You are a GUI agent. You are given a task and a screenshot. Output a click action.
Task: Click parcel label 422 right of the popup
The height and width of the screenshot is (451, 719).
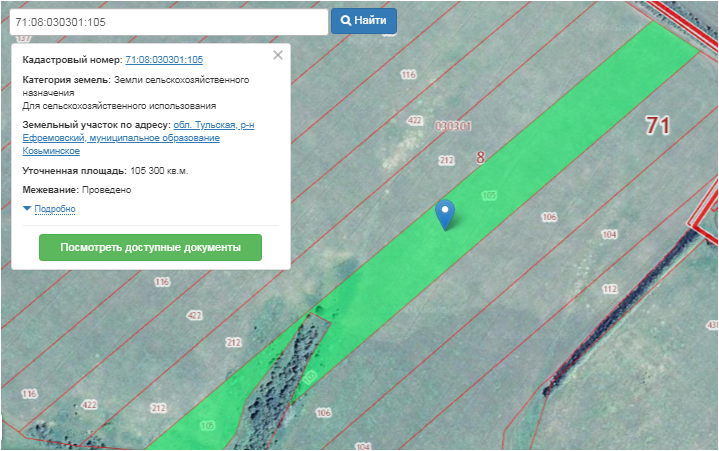[x=415, y=120]
